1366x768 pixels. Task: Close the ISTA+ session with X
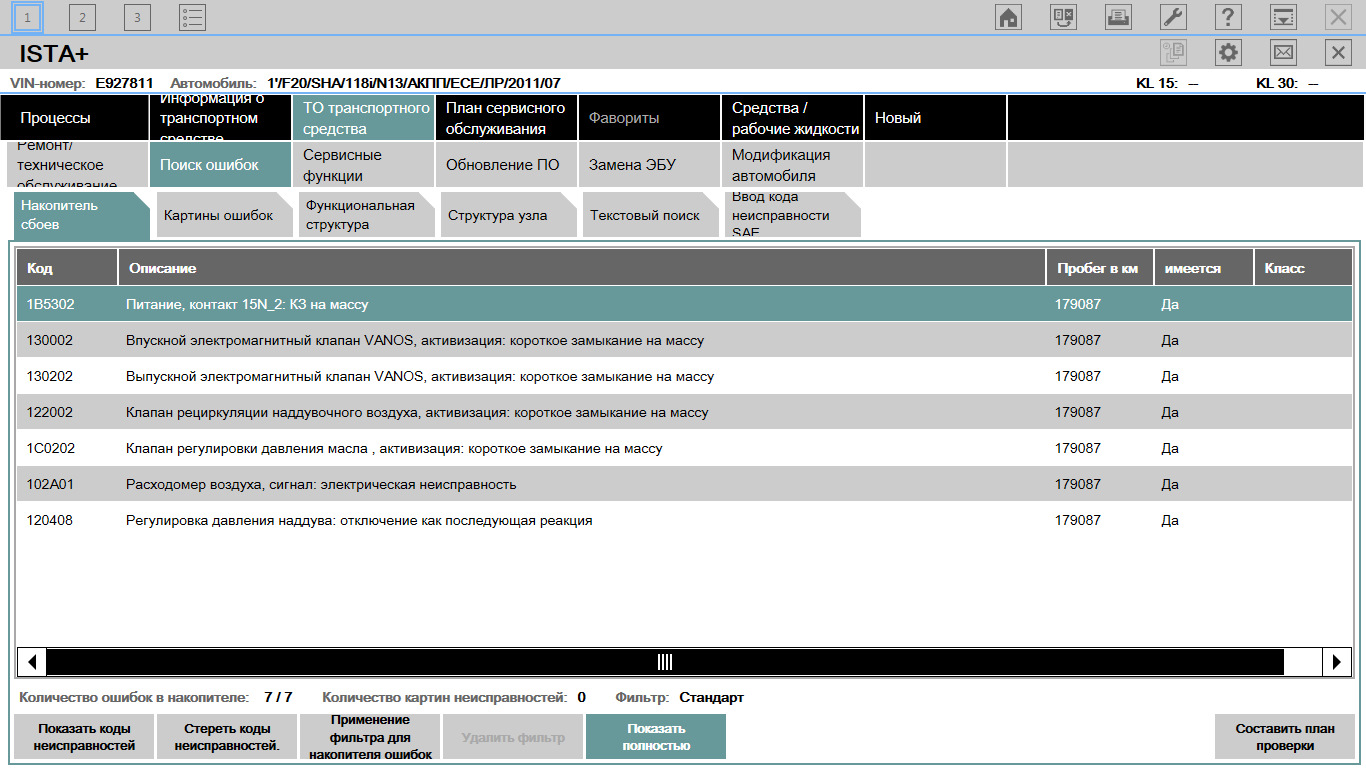tap(1338, 53)
